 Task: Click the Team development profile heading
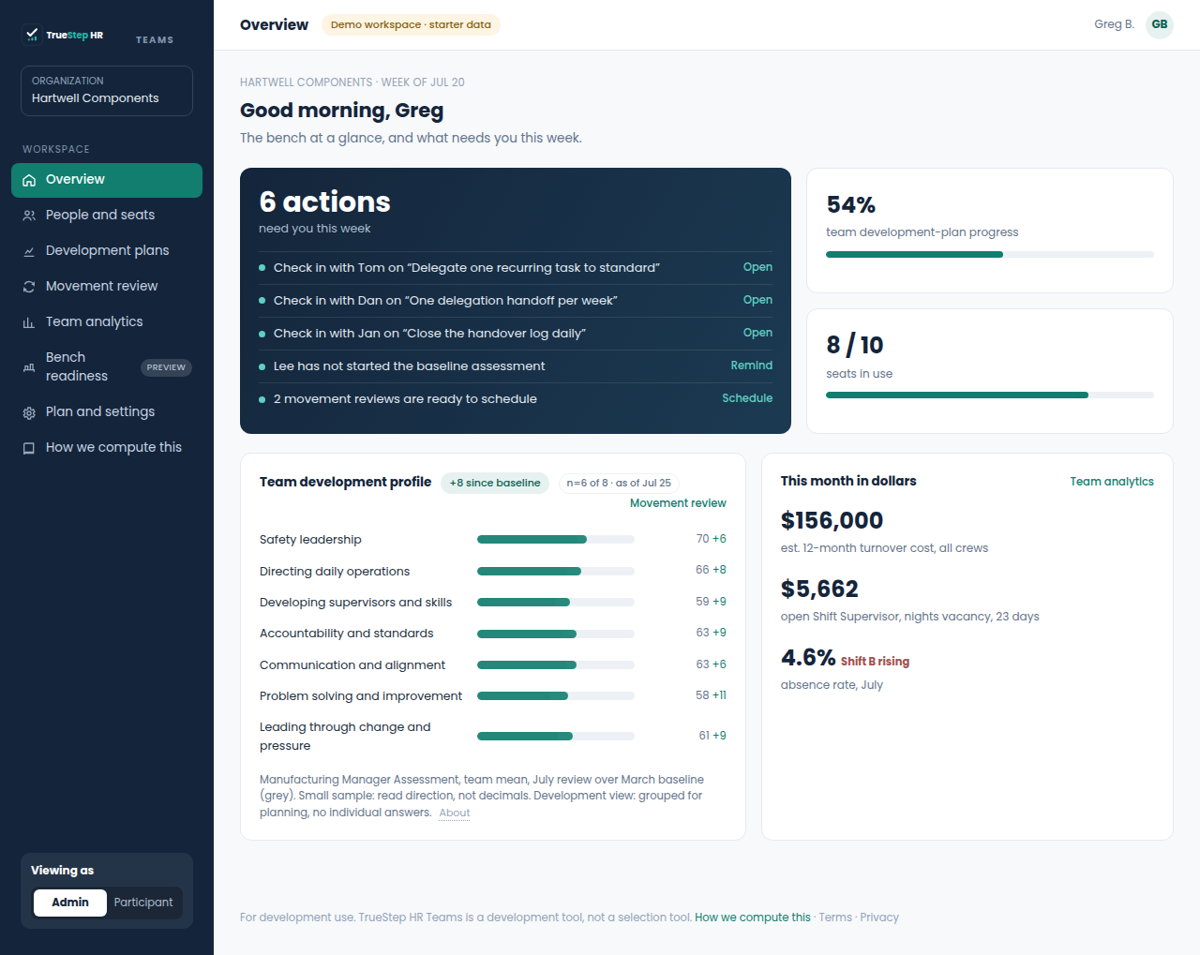[345, 482]
